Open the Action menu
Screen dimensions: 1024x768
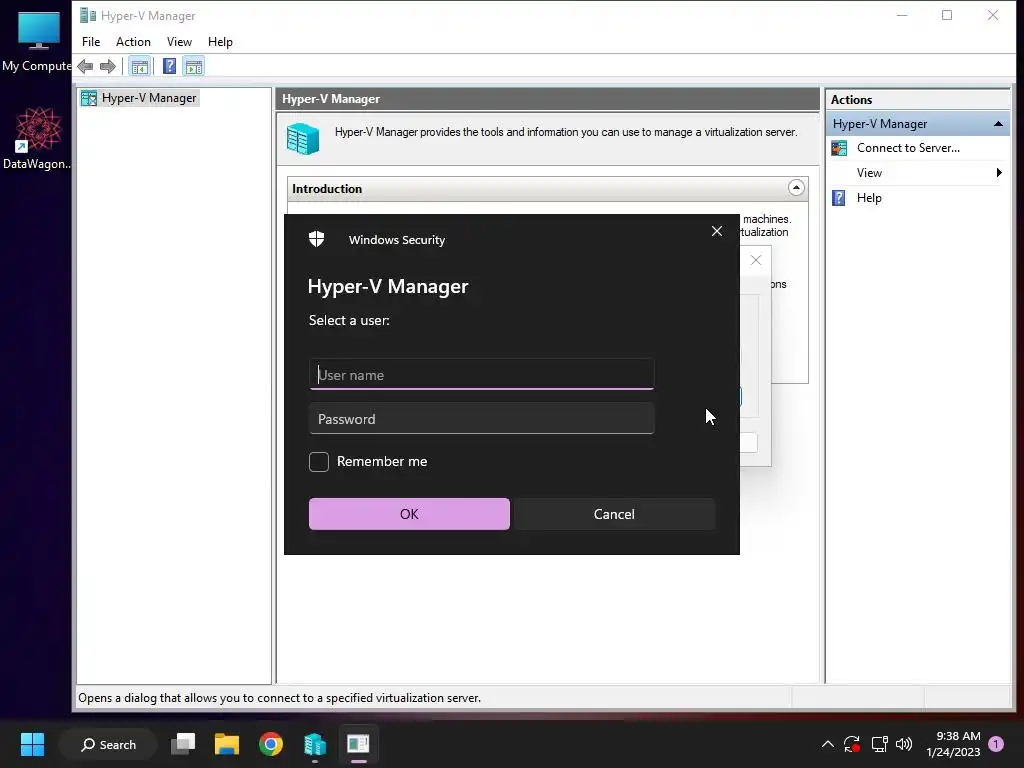click(x=133, y=42)
